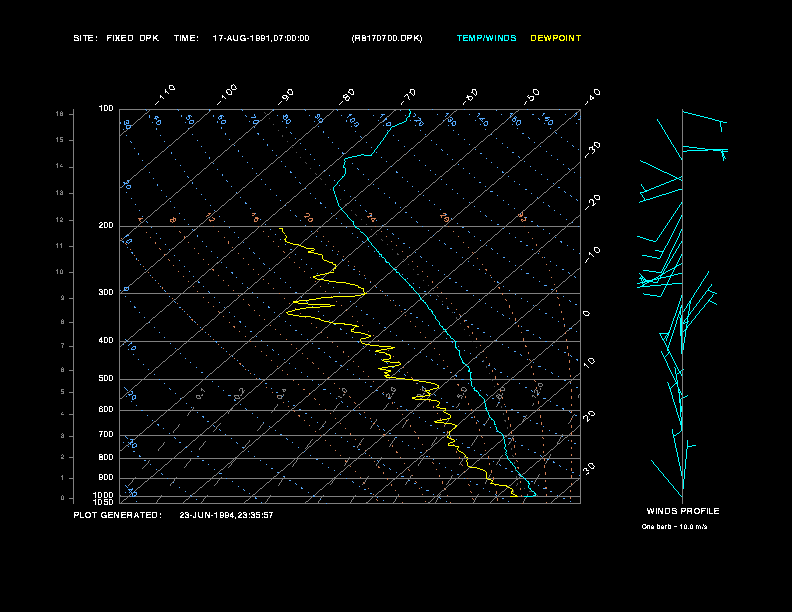Image resolution: width=792 pixels, height=612 pixels.
Task: Click the 7 km height scale tick
Action: click(x=63, y=346)
